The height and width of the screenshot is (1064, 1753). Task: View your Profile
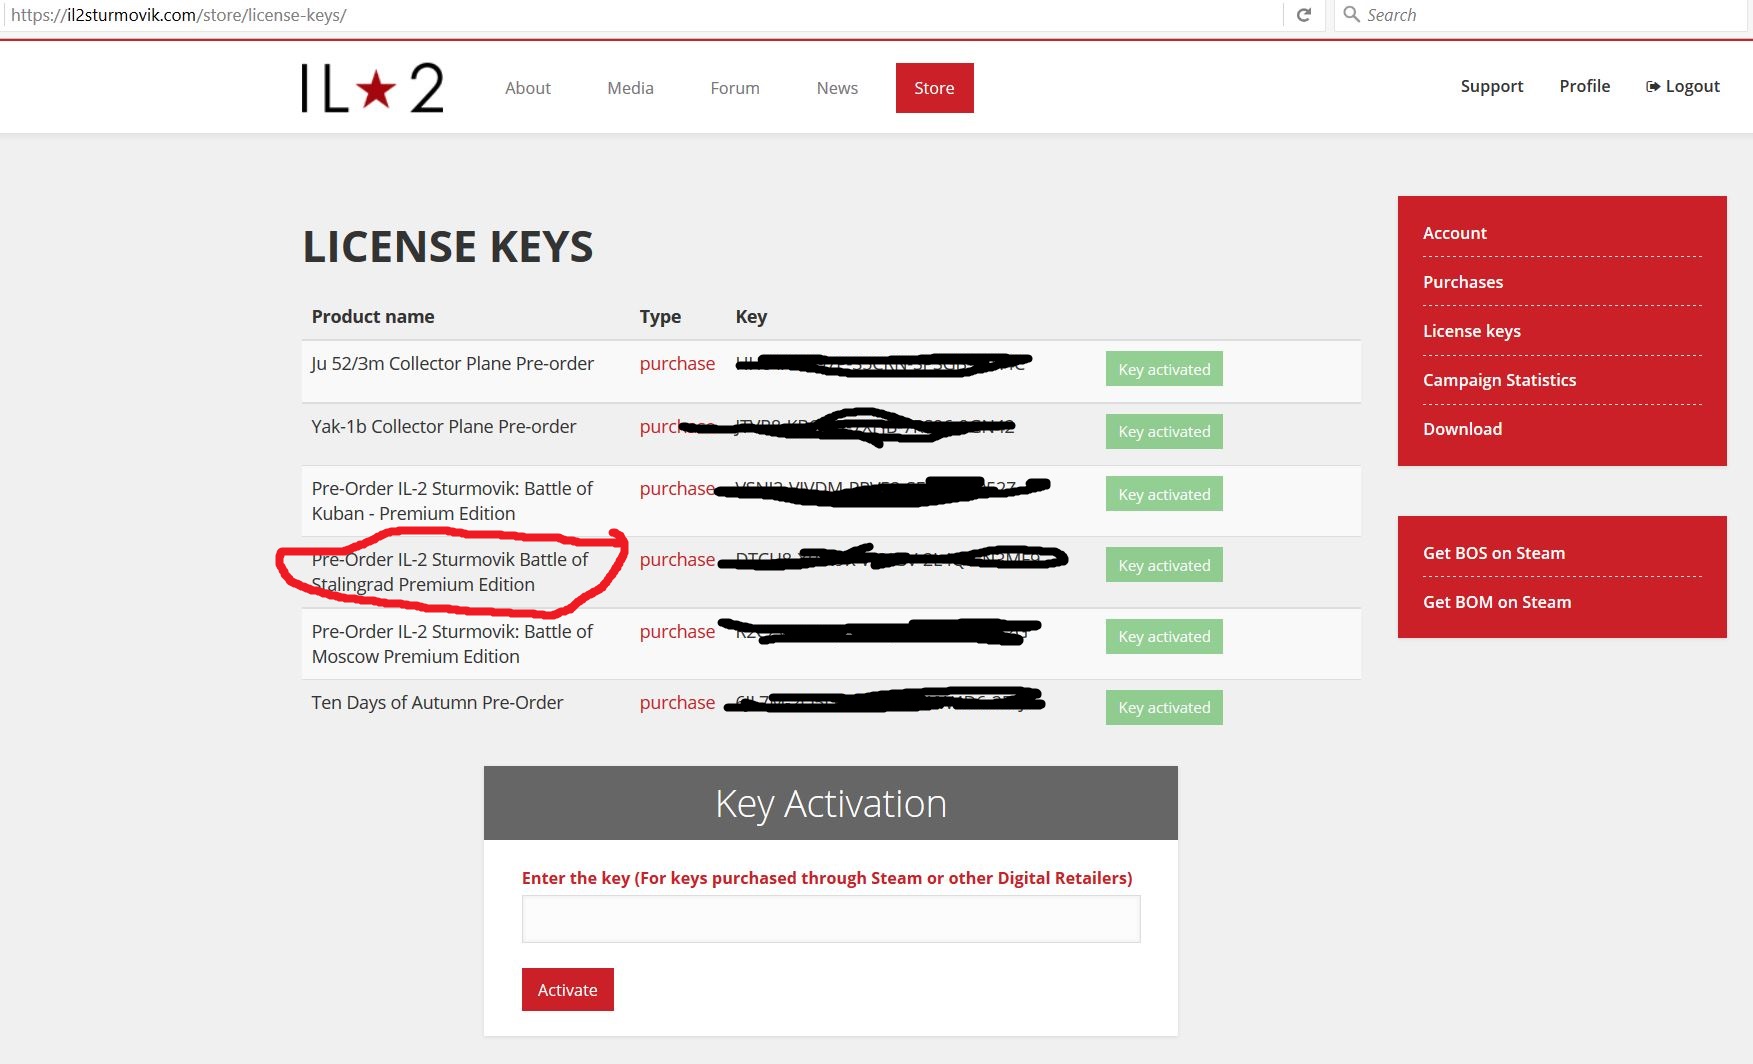click(x=1585, y=86)
